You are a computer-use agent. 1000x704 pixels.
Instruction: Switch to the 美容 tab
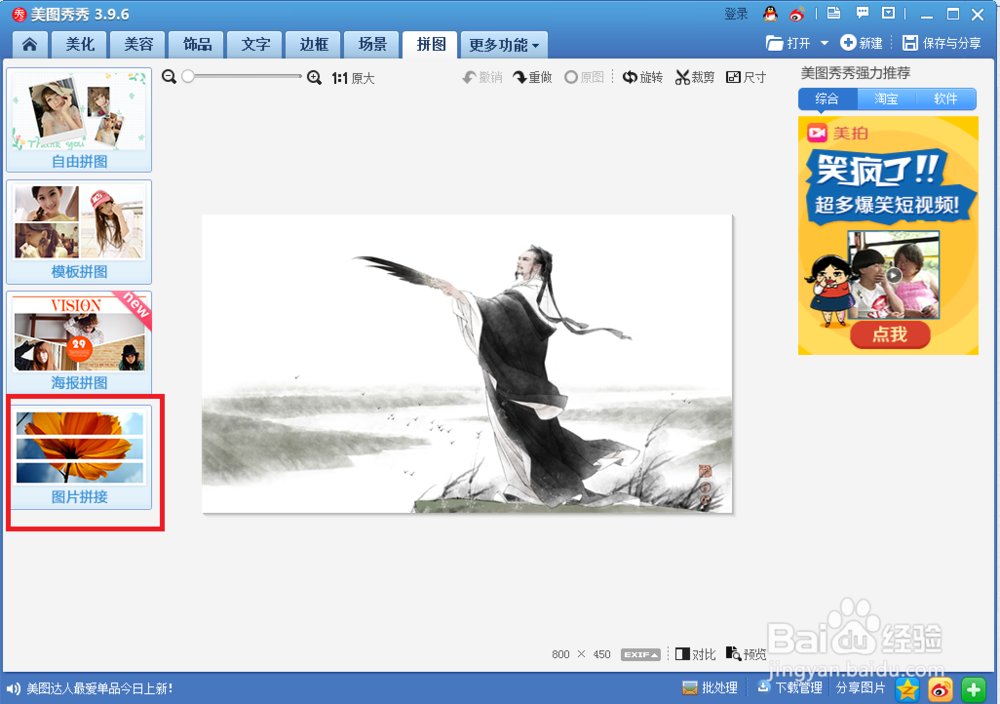[x=138, y=45]
